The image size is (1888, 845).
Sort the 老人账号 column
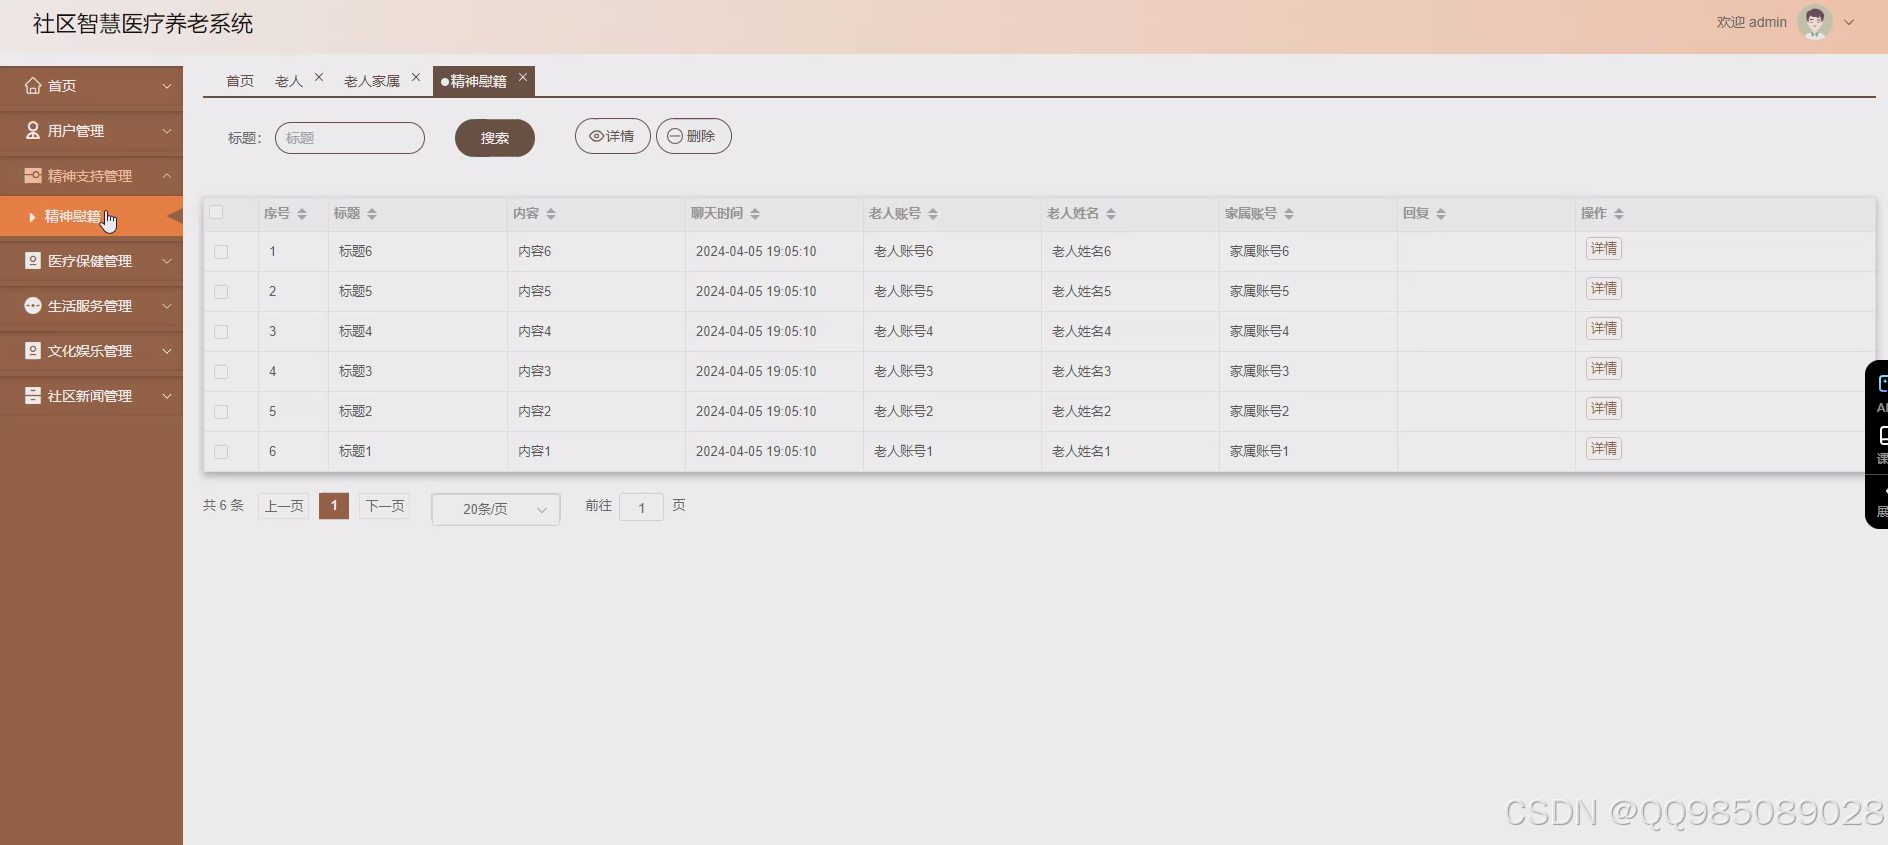tap(933, 214)
